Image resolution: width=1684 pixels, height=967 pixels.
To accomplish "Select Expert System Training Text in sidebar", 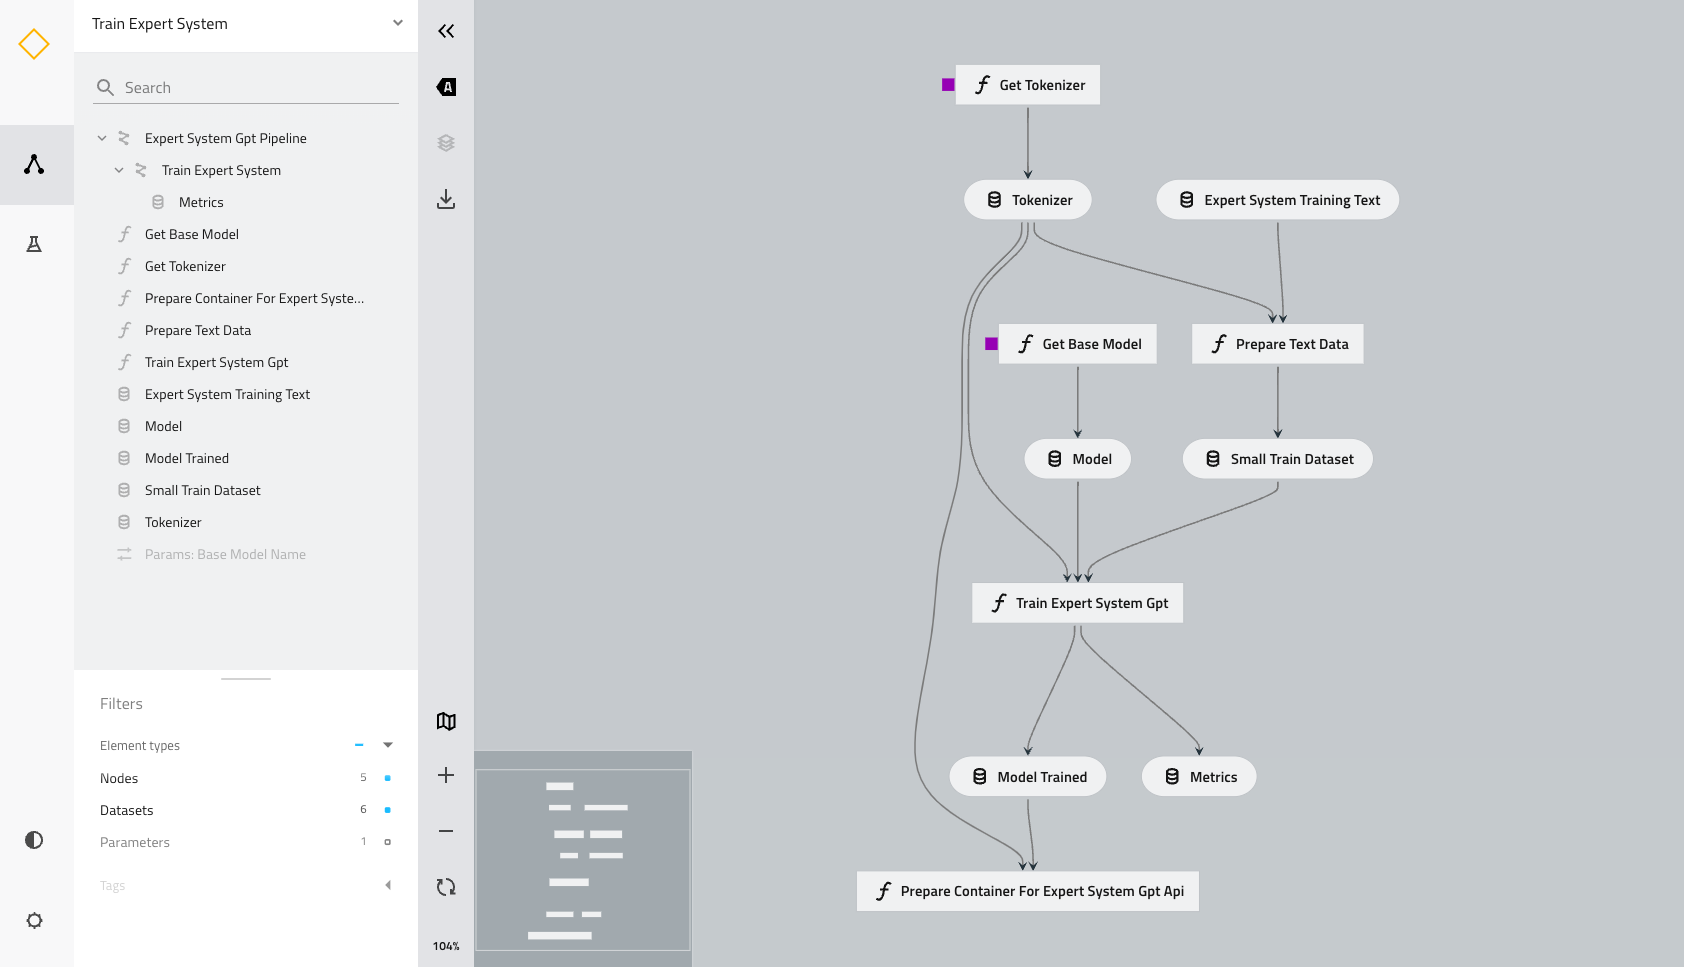I will click(x=227, y=394).
